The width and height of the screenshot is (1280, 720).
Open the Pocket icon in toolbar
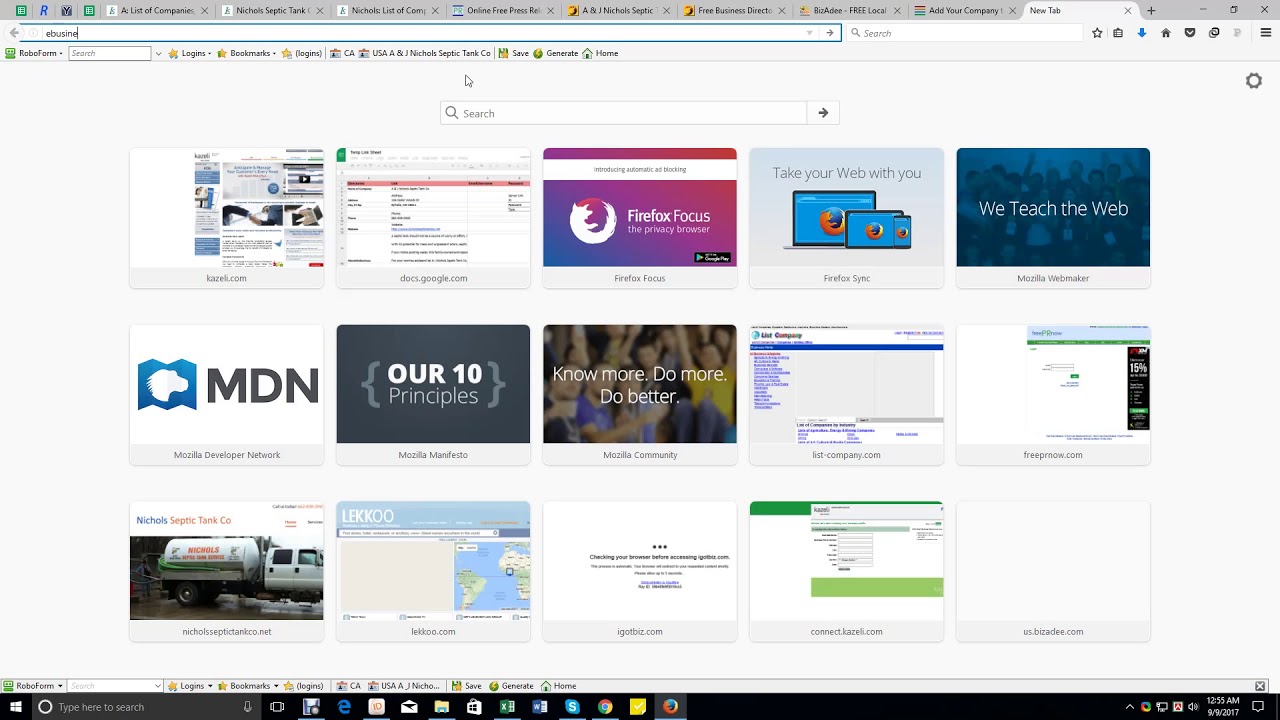(1190, 33)
